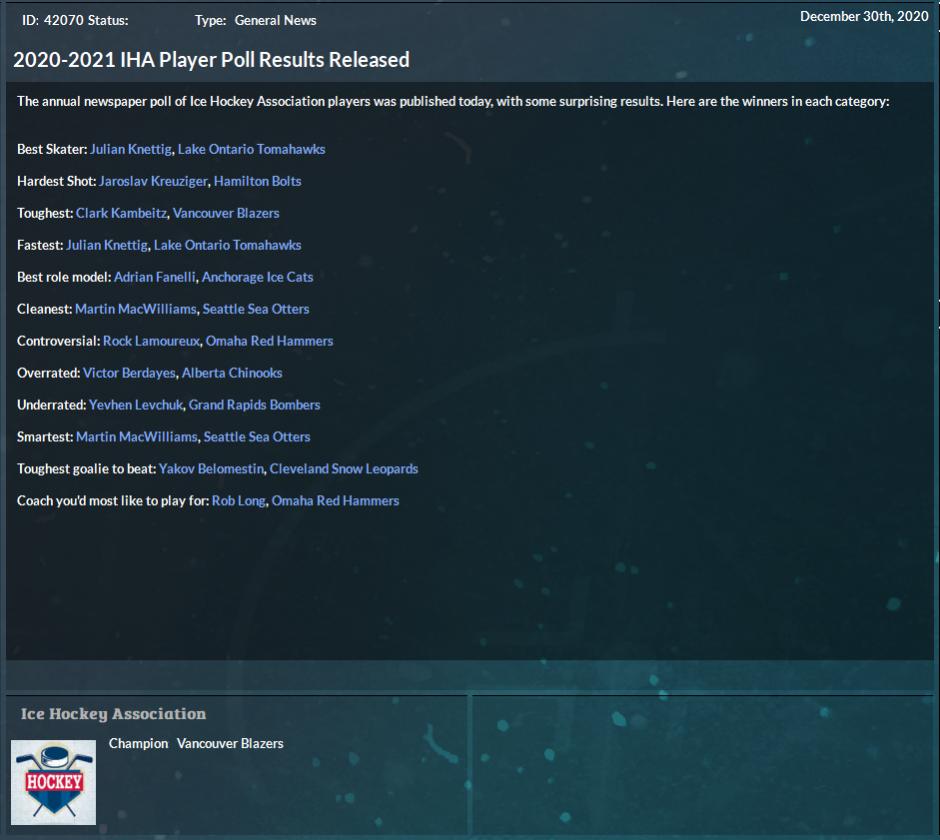Screen dimensions: 940x840
Task: Select Clark Kambeitz player link
Action: [121, 213]
